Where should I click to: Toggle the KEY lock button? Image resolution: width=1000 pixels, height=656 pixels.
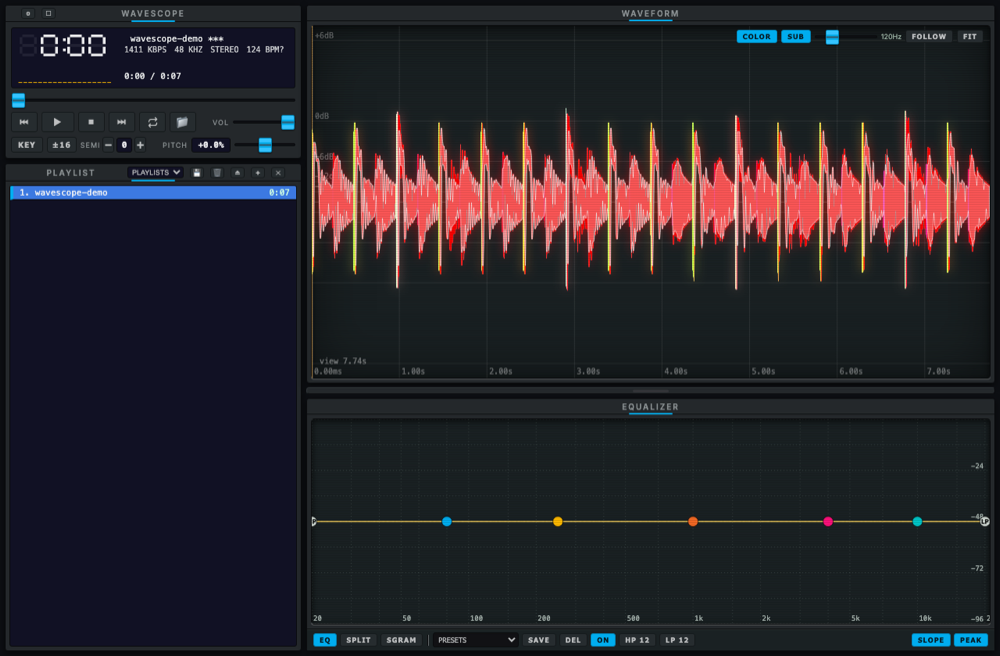pyautogui.click(x=27, y=145)
